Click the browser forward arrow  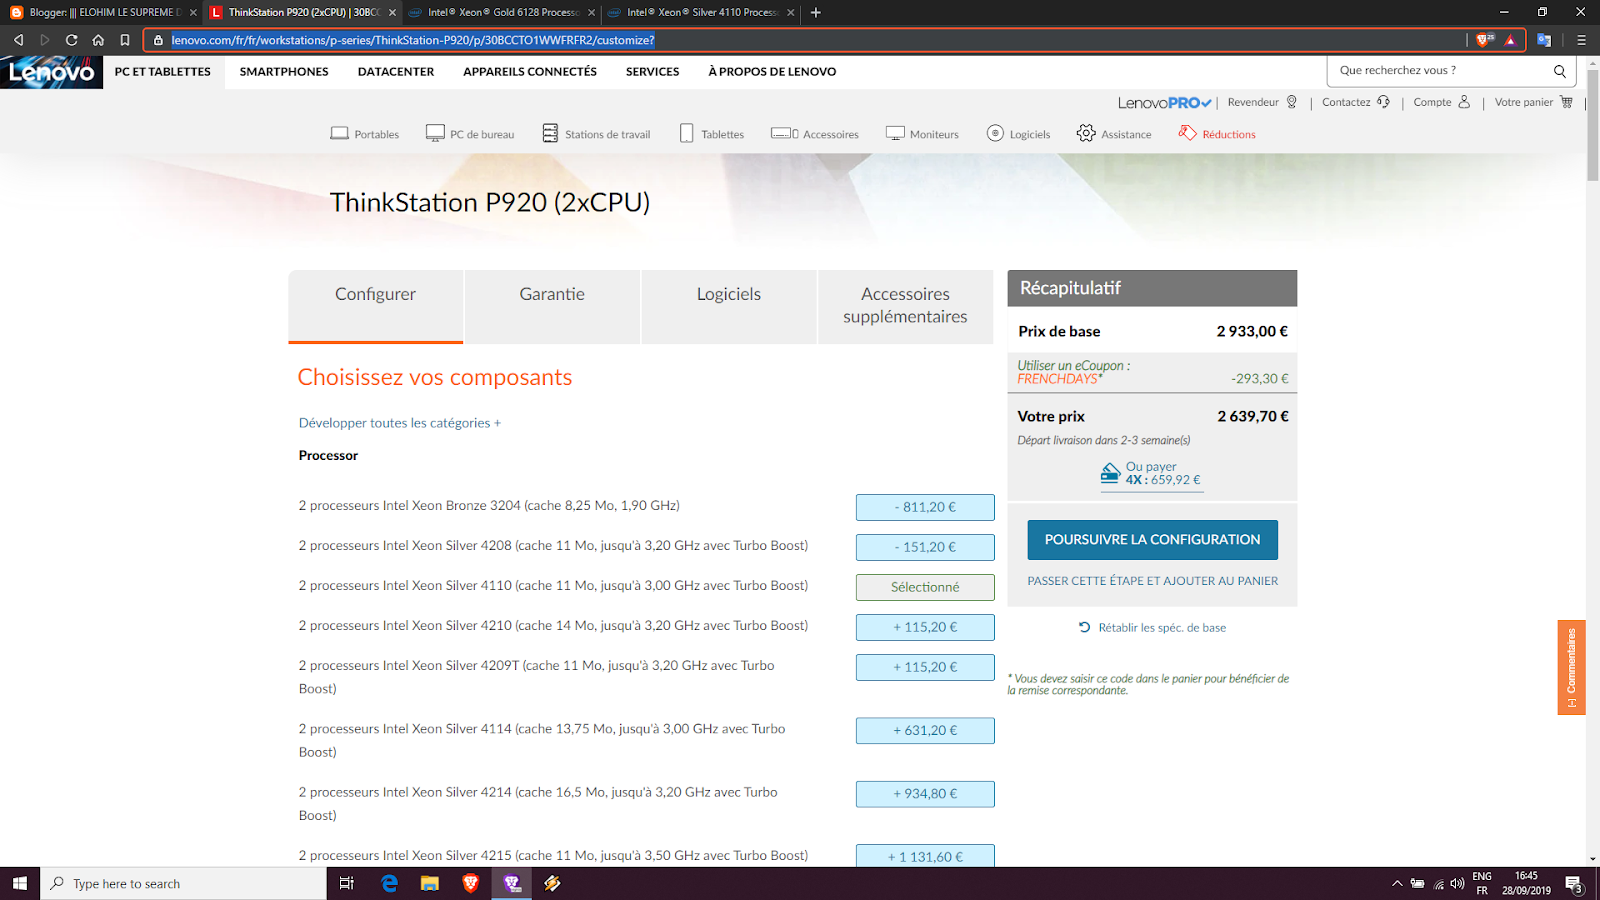pyautogui.click(x=45, y=40)
